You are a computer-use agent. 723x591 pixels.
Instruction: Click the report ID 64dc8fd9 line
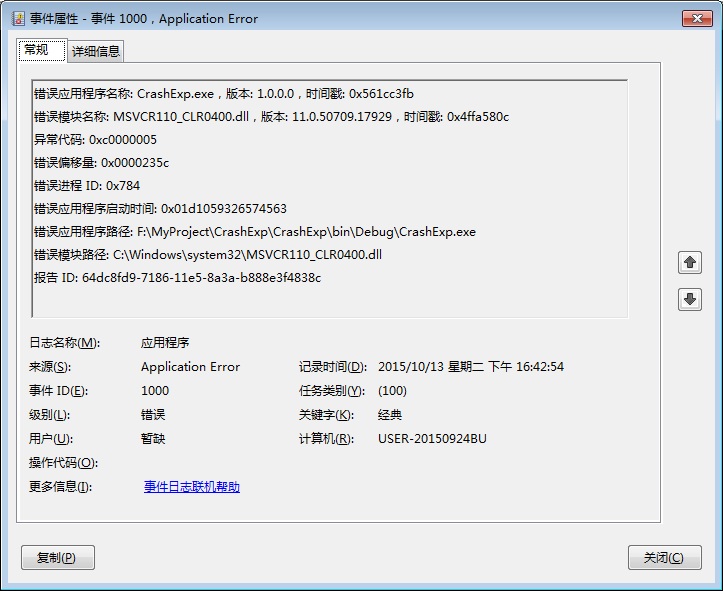pos(177,278)
